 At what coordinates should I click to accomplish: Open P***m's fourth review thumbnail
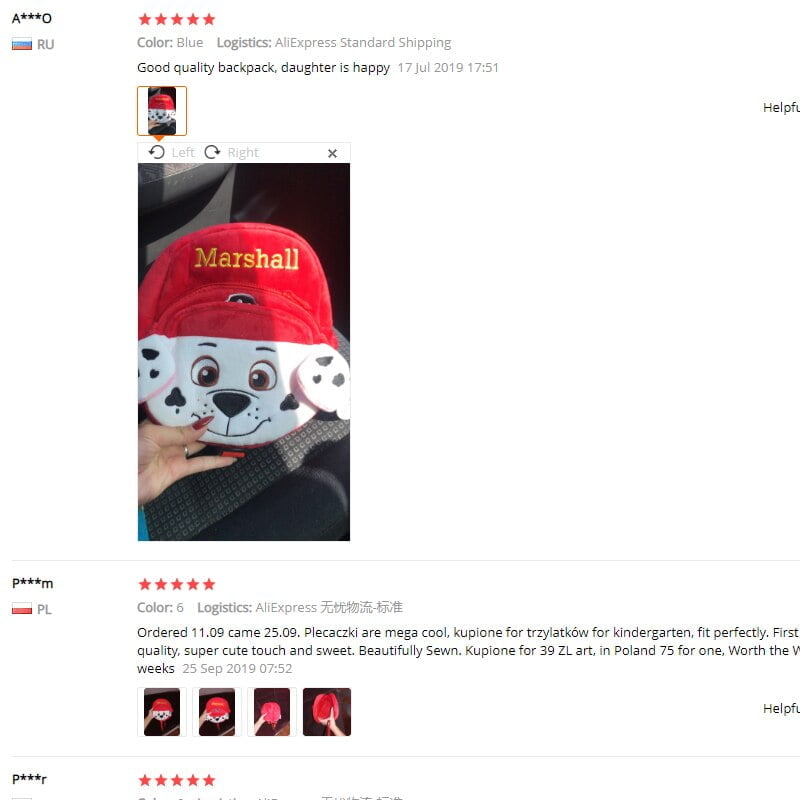[x=327, y=712]
